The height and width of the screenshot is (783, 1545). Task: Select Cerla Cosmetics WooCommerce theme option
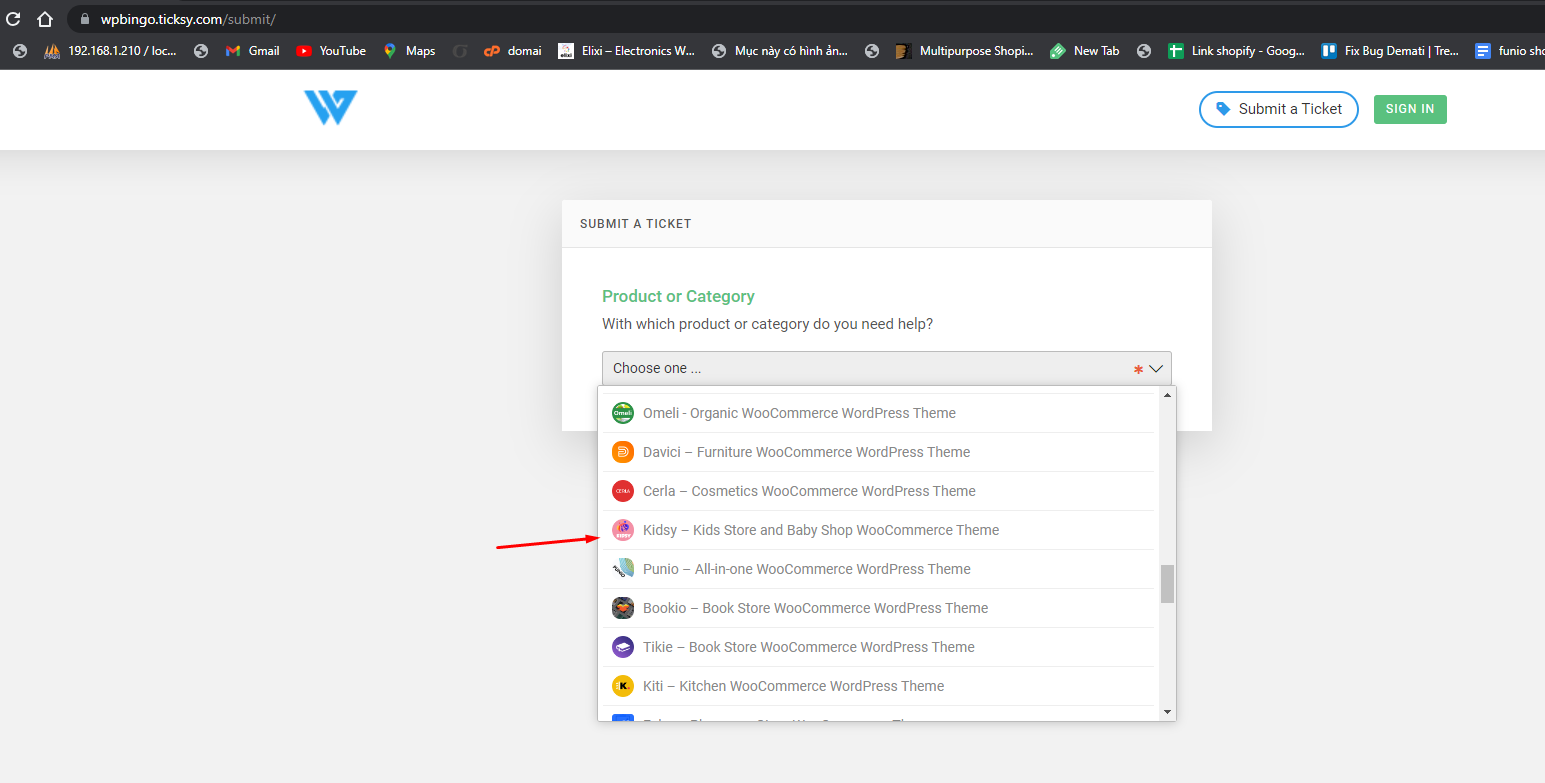pos(878,491)
